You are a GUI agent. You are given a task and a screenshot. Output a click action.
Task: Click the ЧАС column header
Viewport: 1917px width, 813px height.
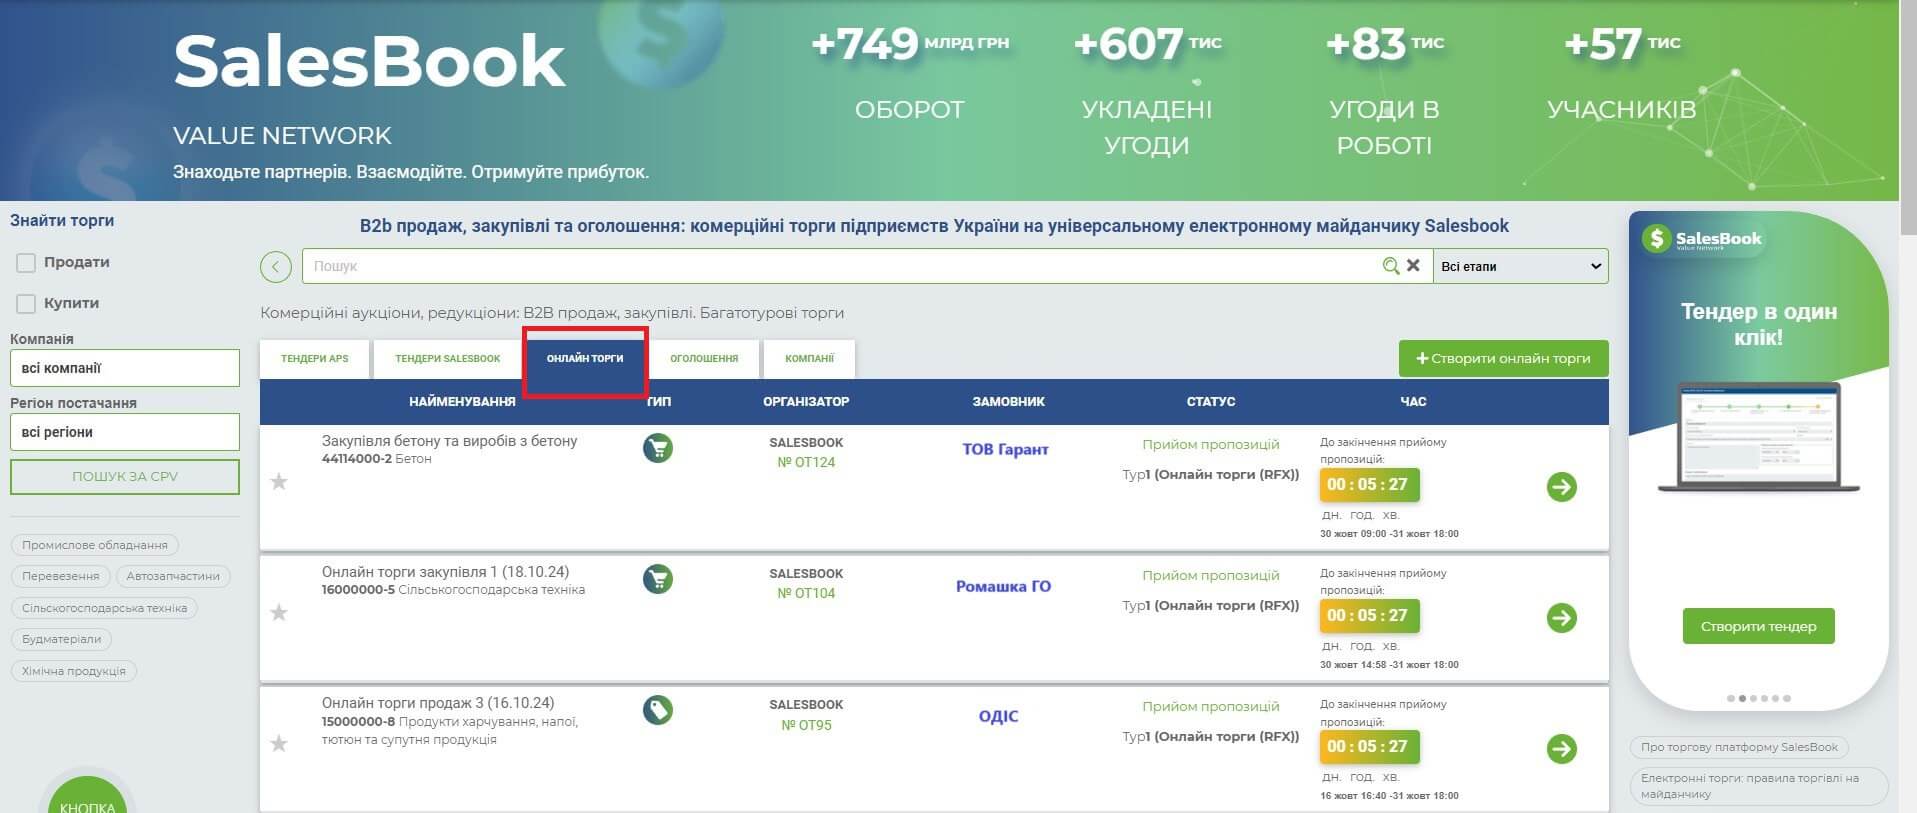(1413, 402)
